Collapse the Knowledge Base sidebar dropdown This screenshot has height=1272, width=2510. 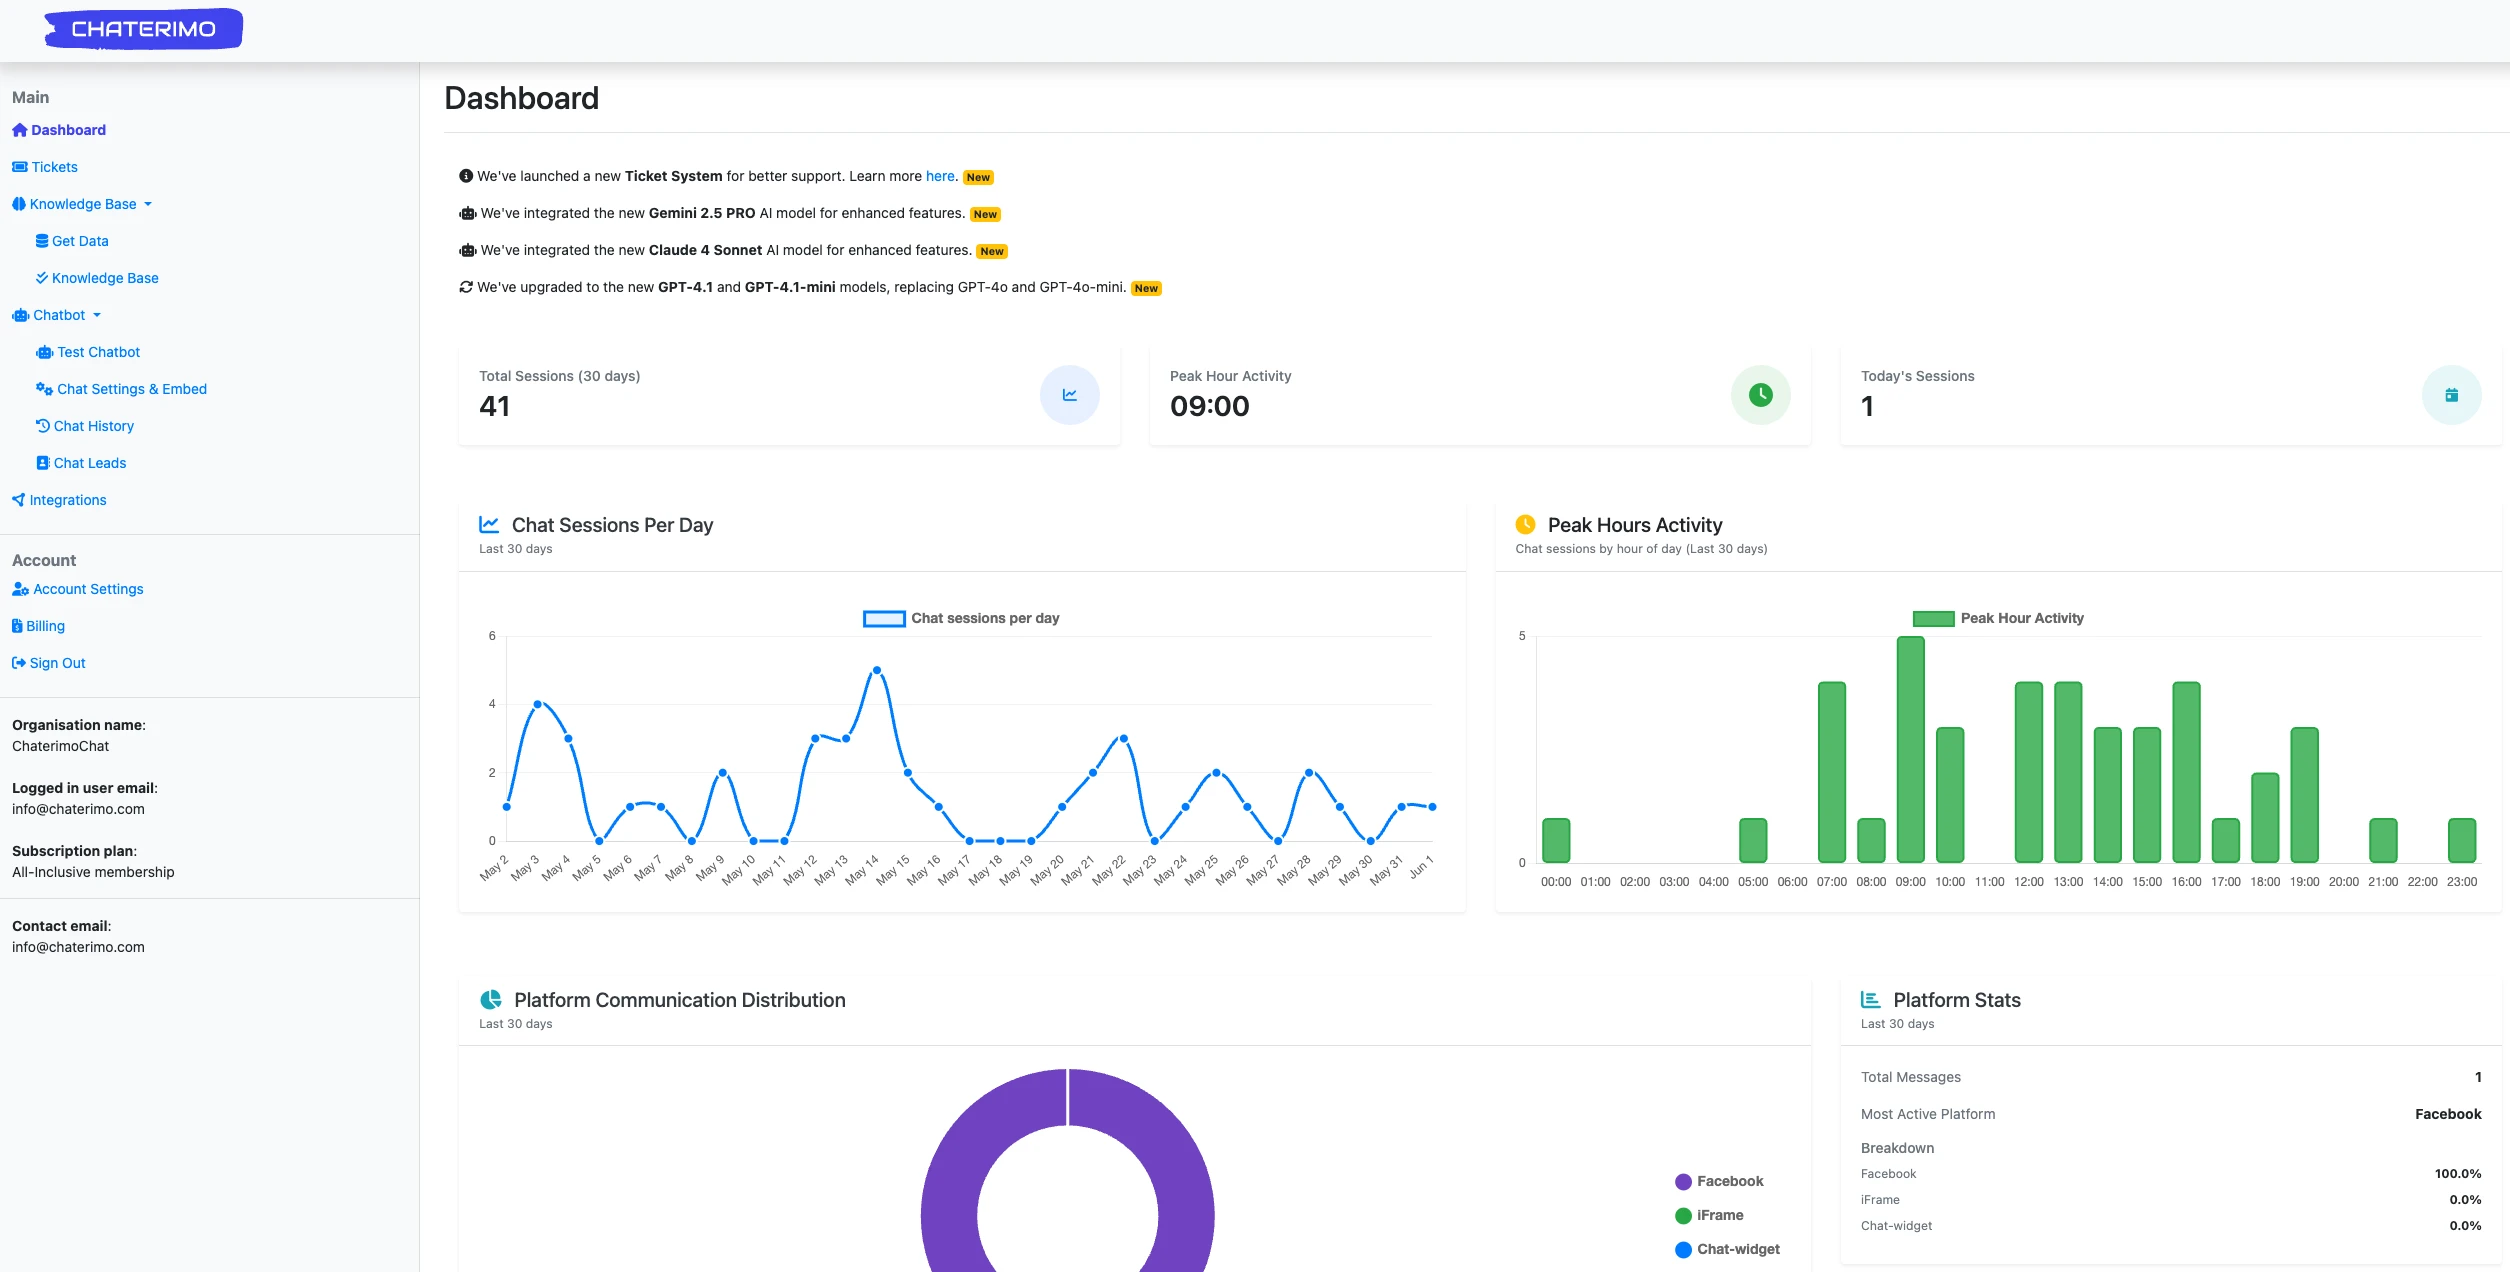[x=82, y=204]
